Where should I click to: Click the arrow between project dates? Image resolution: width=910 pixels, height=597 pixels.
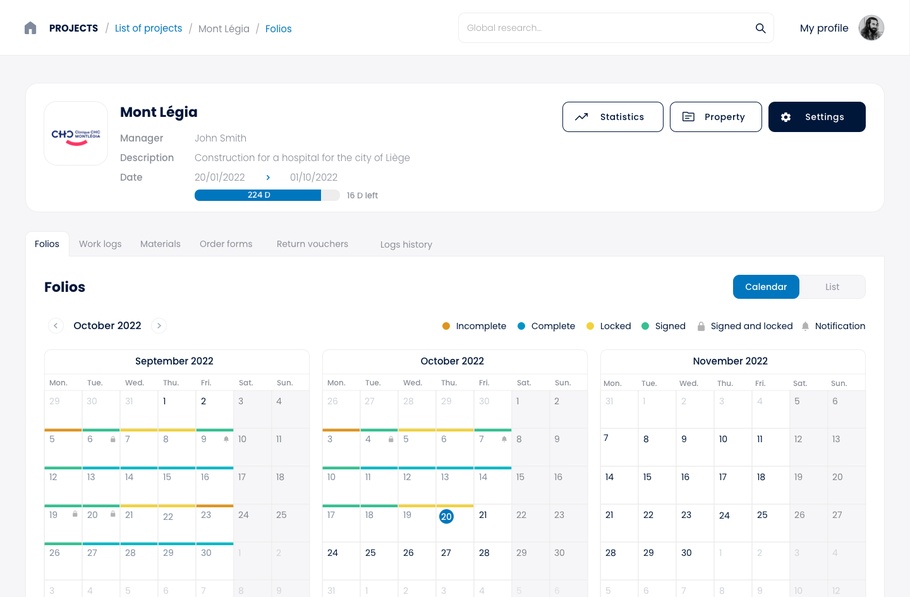(x=268, y=178)
